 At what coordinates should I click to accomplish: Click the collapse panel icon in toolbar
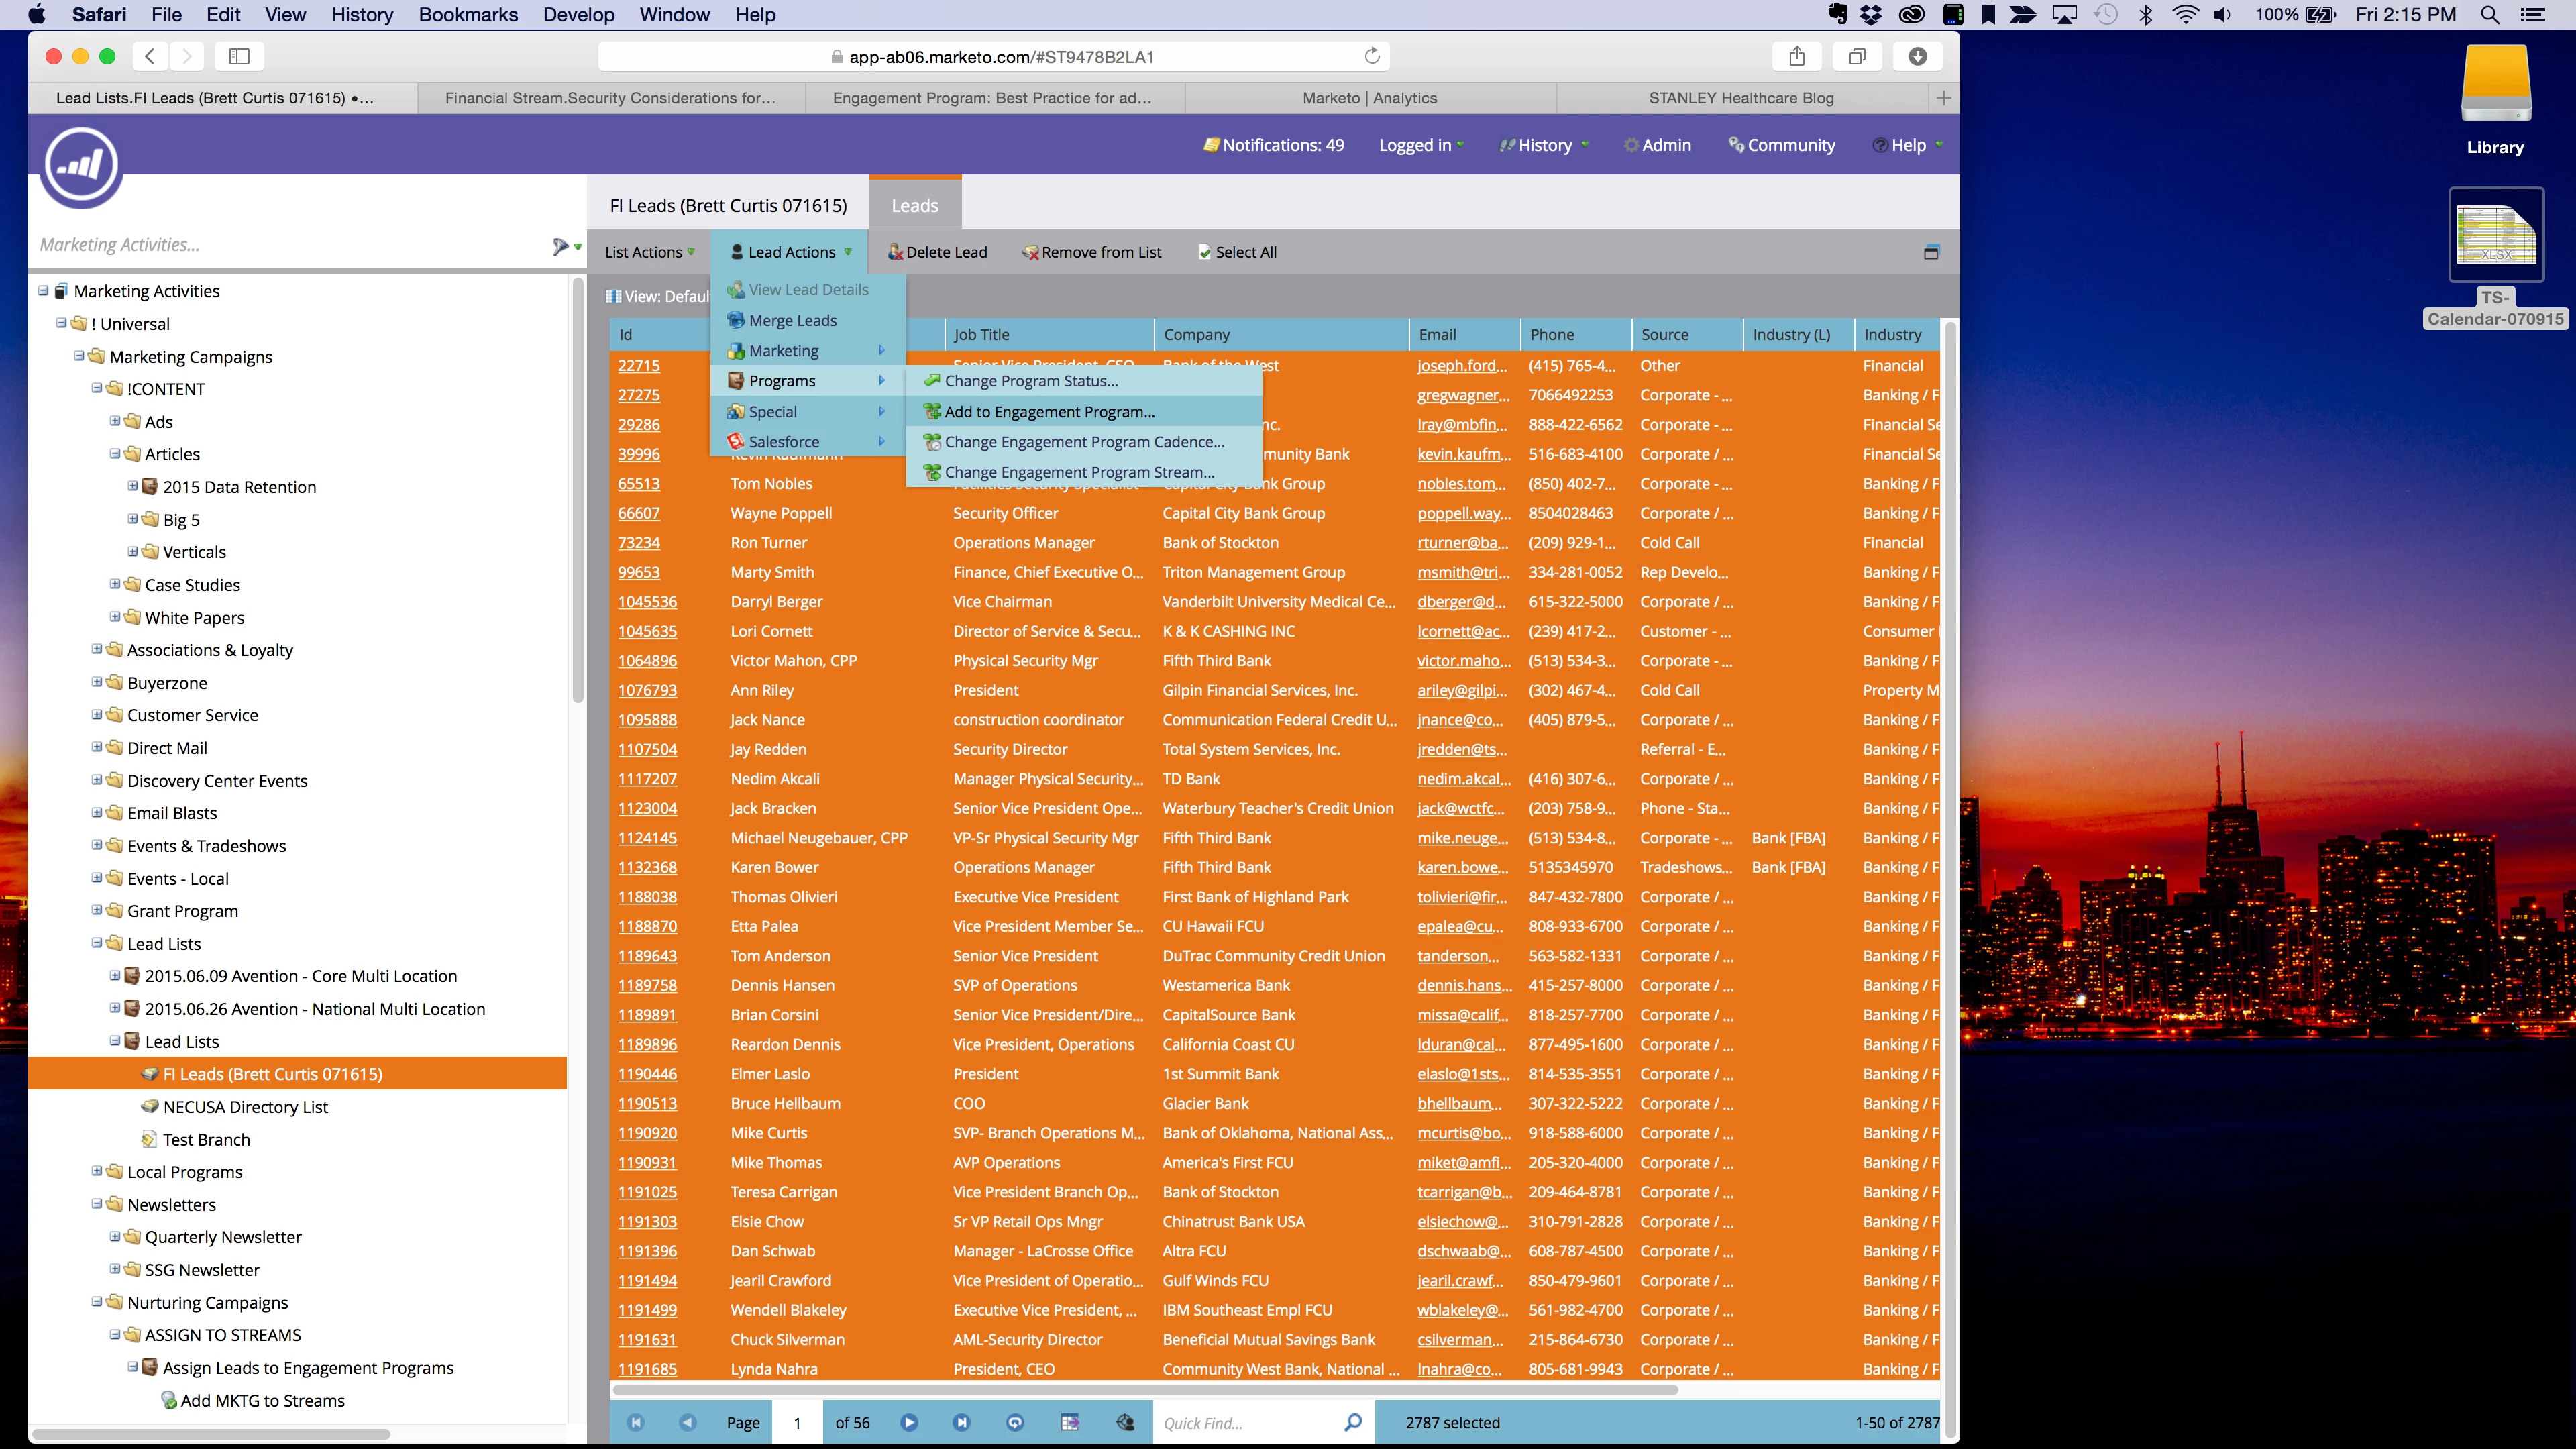pos(1931,252)
